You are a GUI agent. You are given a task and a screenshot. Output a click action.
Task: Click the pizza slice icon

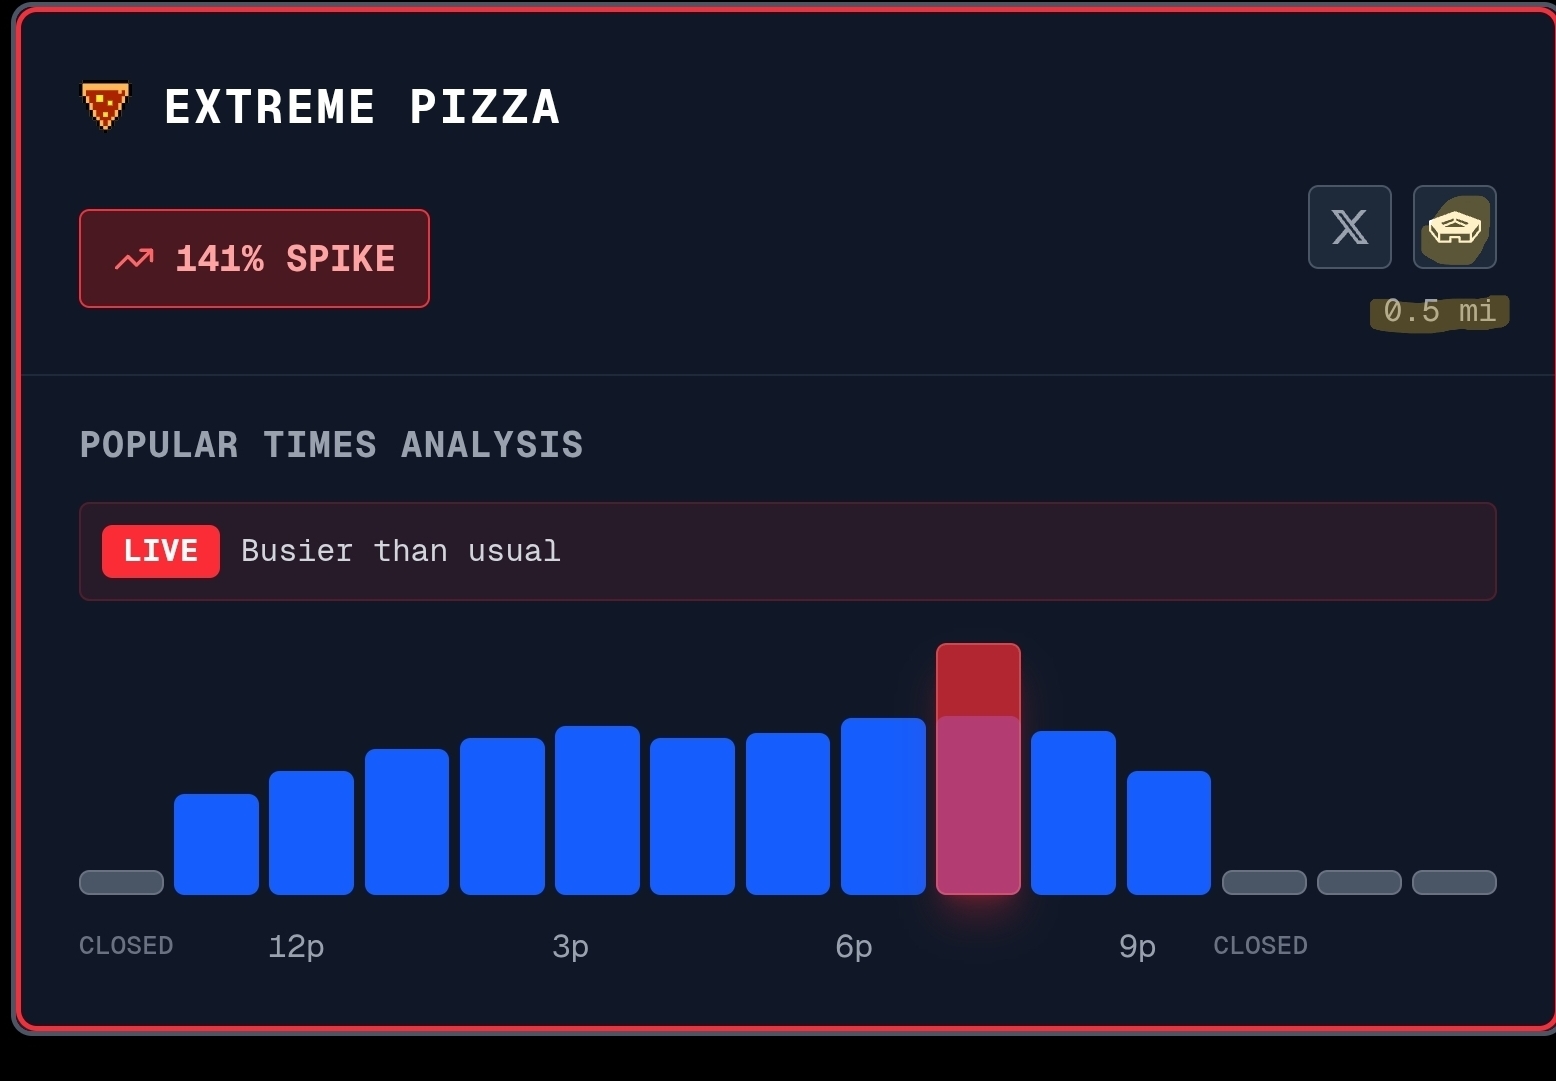[x=105, y=106]
